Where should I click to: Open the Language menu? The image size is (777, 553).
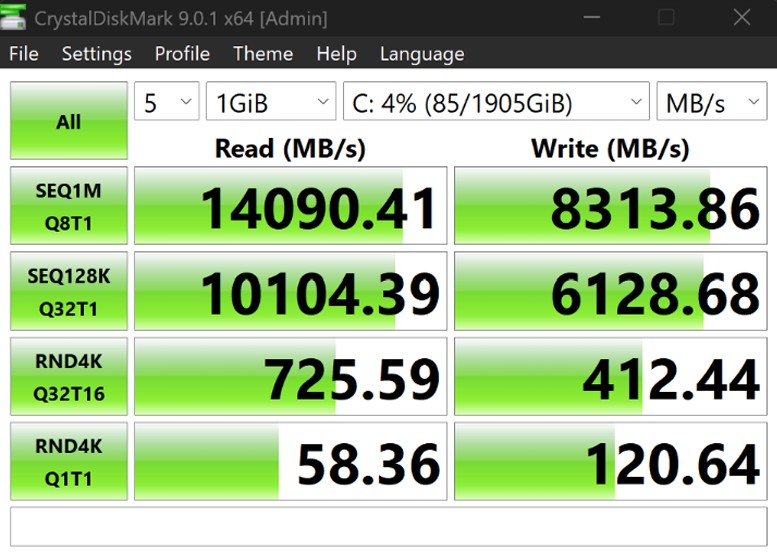pos(422,54)
